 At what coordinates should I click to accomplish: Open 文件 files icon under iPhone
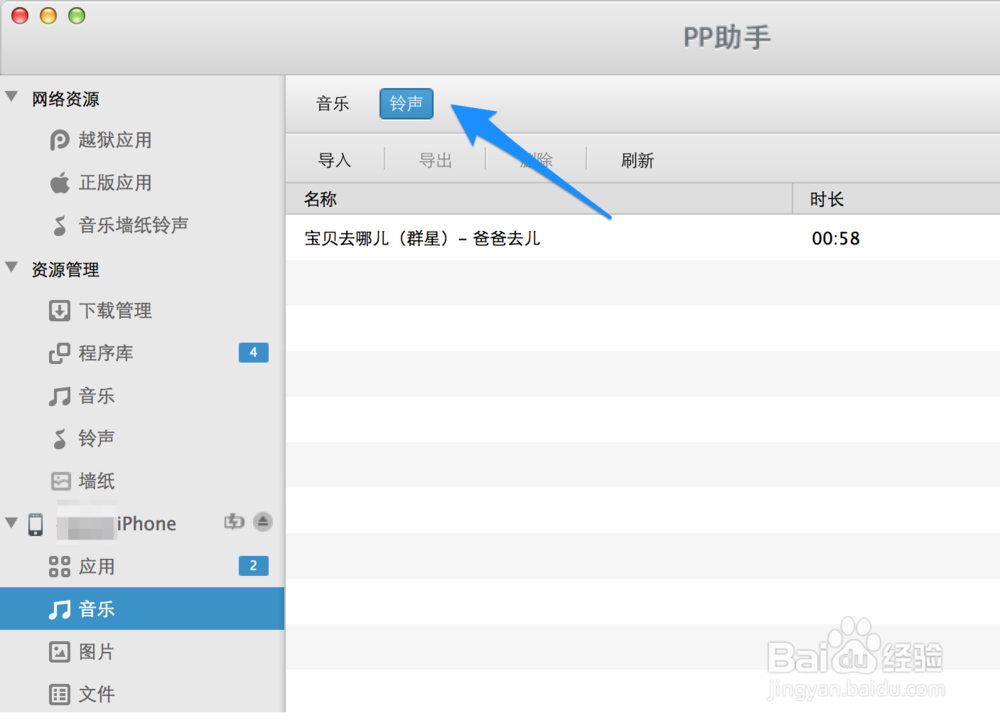59,694
